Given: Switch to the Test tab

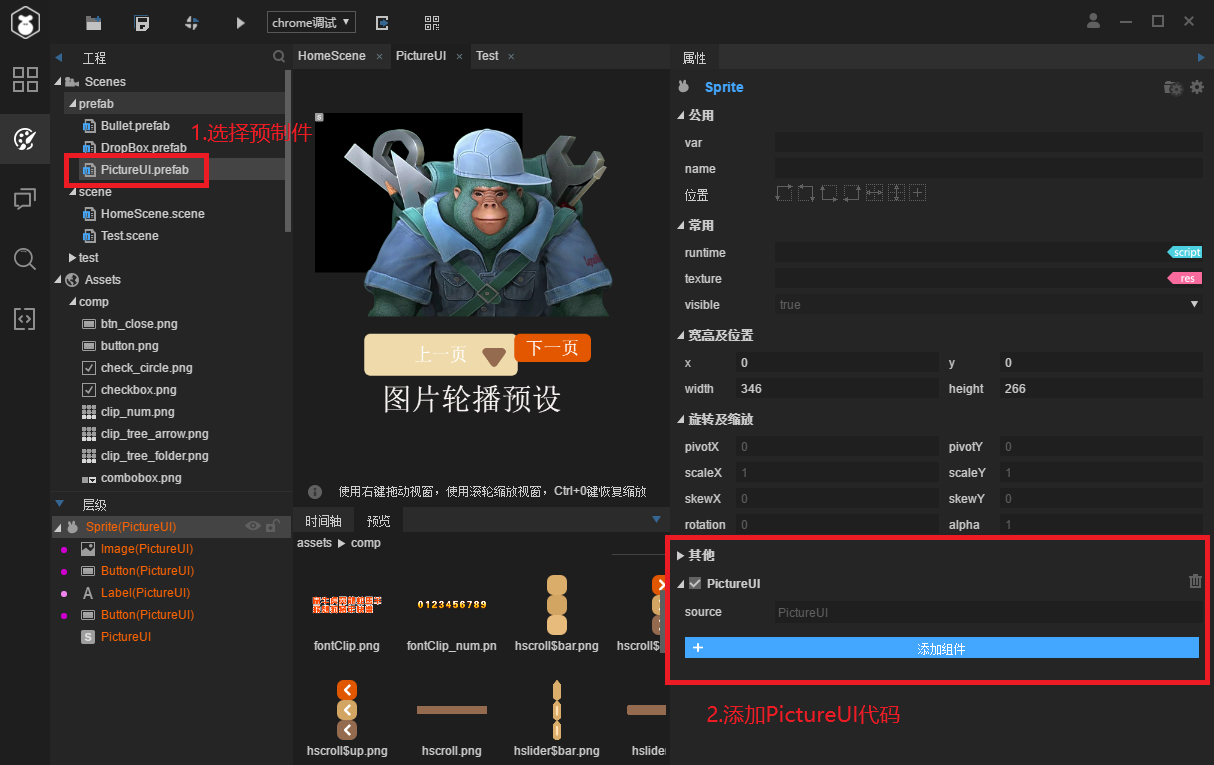Looking at the screenshot, I should (487, 56).
